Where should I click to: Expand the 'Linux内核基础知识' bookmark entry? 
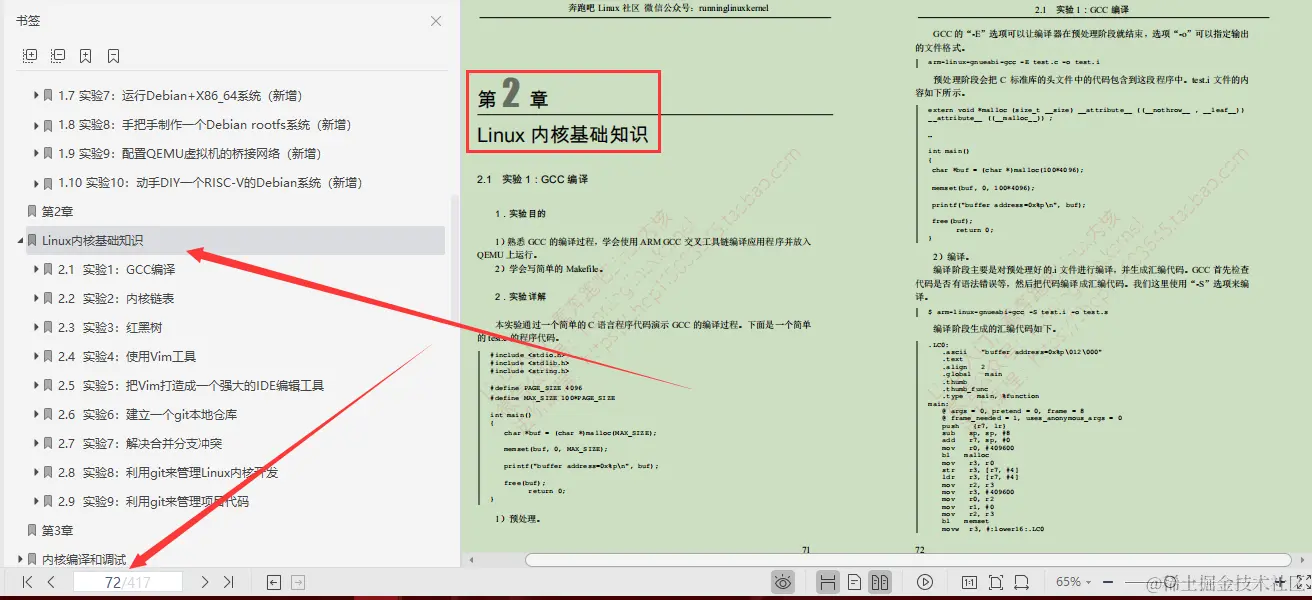click(18, 240)
